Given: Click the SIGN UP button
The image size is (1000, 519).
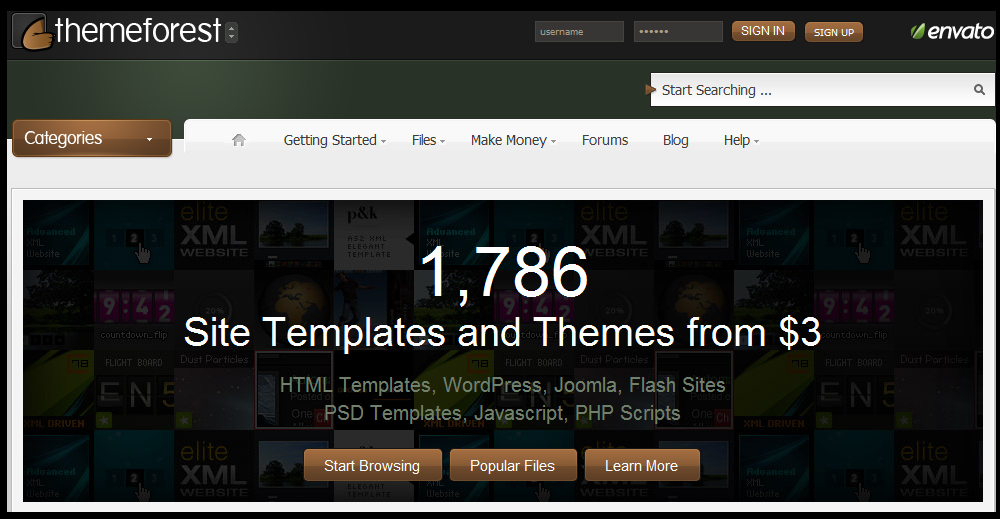Looking at the screenshot, I should [834, 32].
